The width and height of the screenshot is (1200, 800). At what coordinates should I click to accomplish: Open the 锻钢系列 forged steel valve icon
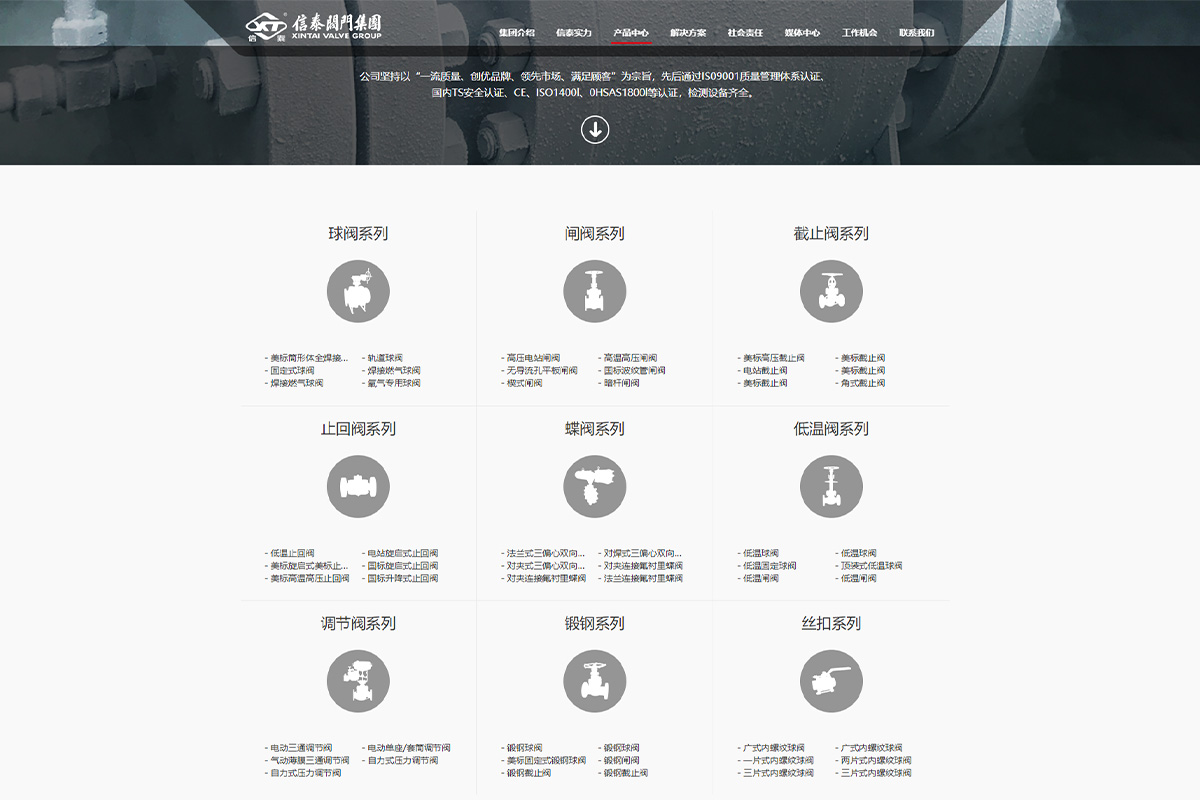(595, 681)
